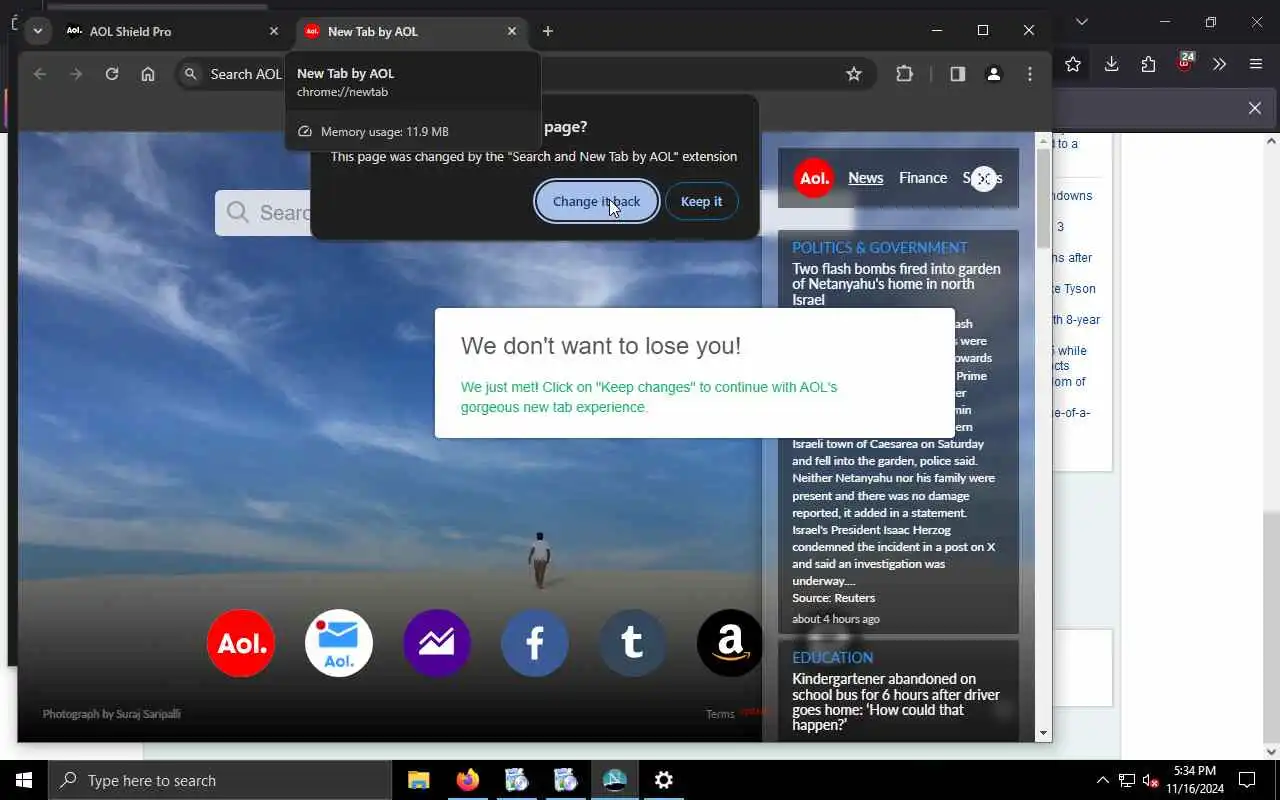Open File Explorer from the taskbar
This screenshot has width=1280, height=800.
pos(419,780)
